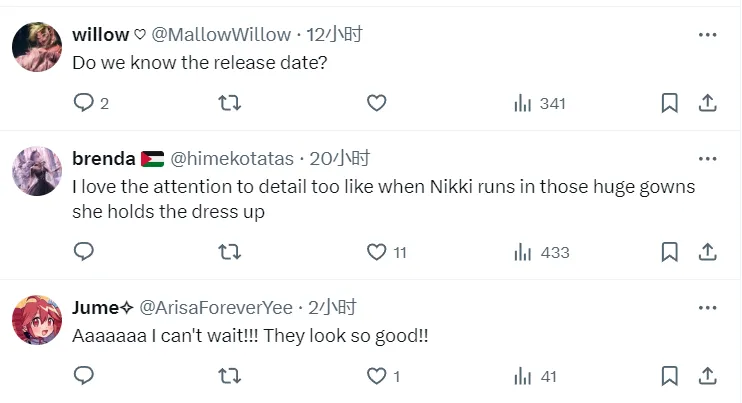Open the 12小时 timestamp on willow's tweet
The height and width of the screenshot is (403, 742).
click(335, 35)
